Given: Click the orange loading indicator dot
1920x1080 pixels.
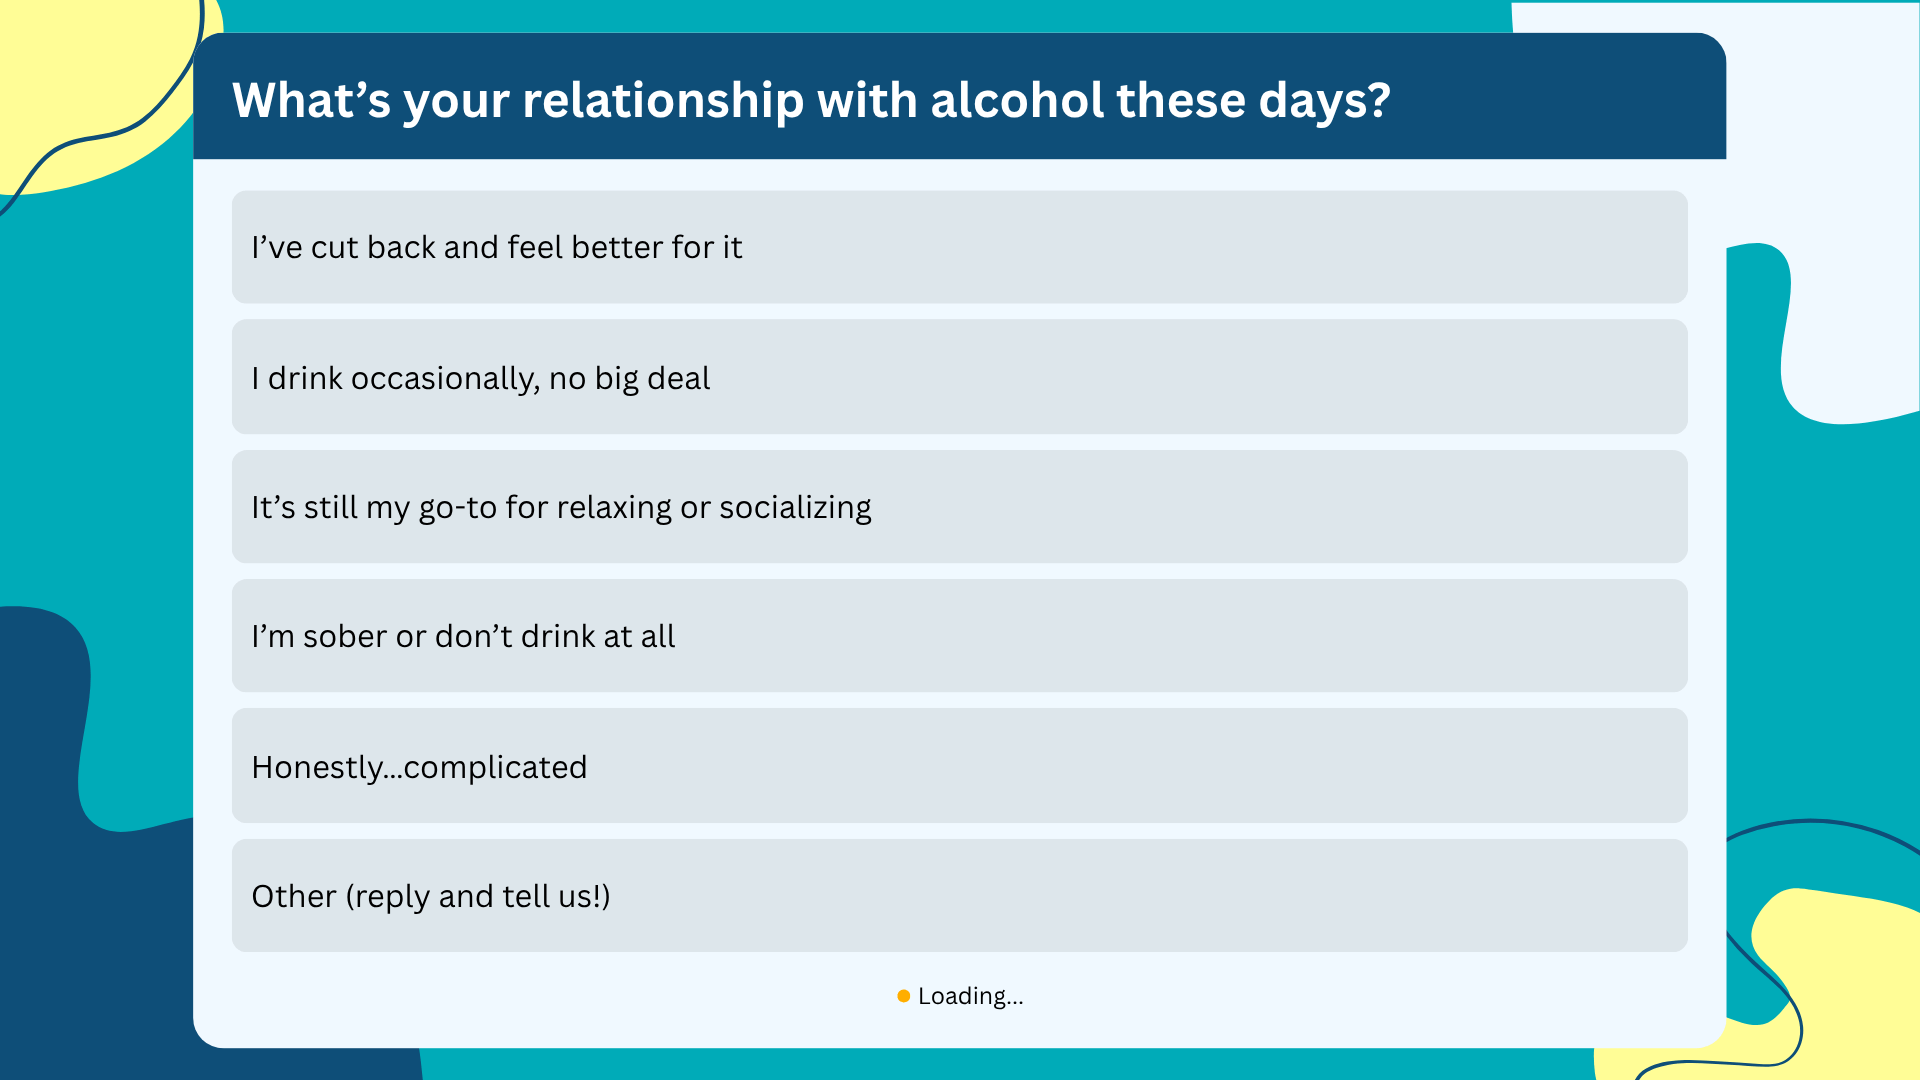Looking at the screenshot, I should point(903,996).
